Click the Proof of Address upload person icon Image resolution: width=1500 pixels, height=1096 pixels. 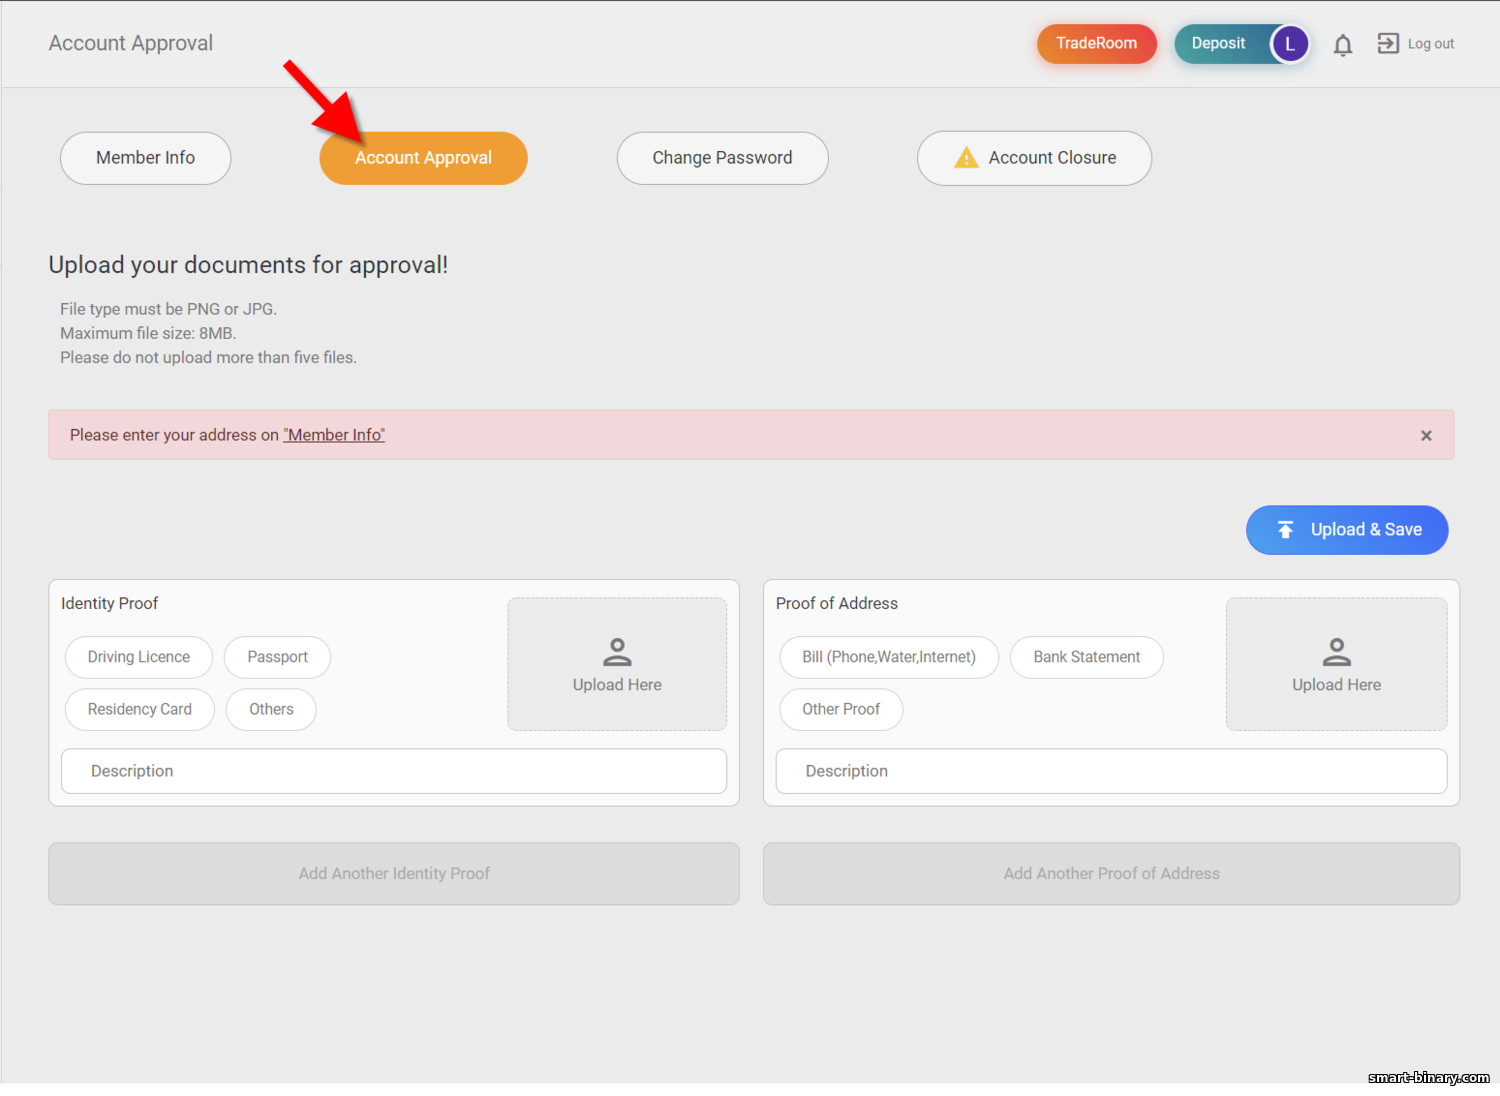tap(1336, 652)
